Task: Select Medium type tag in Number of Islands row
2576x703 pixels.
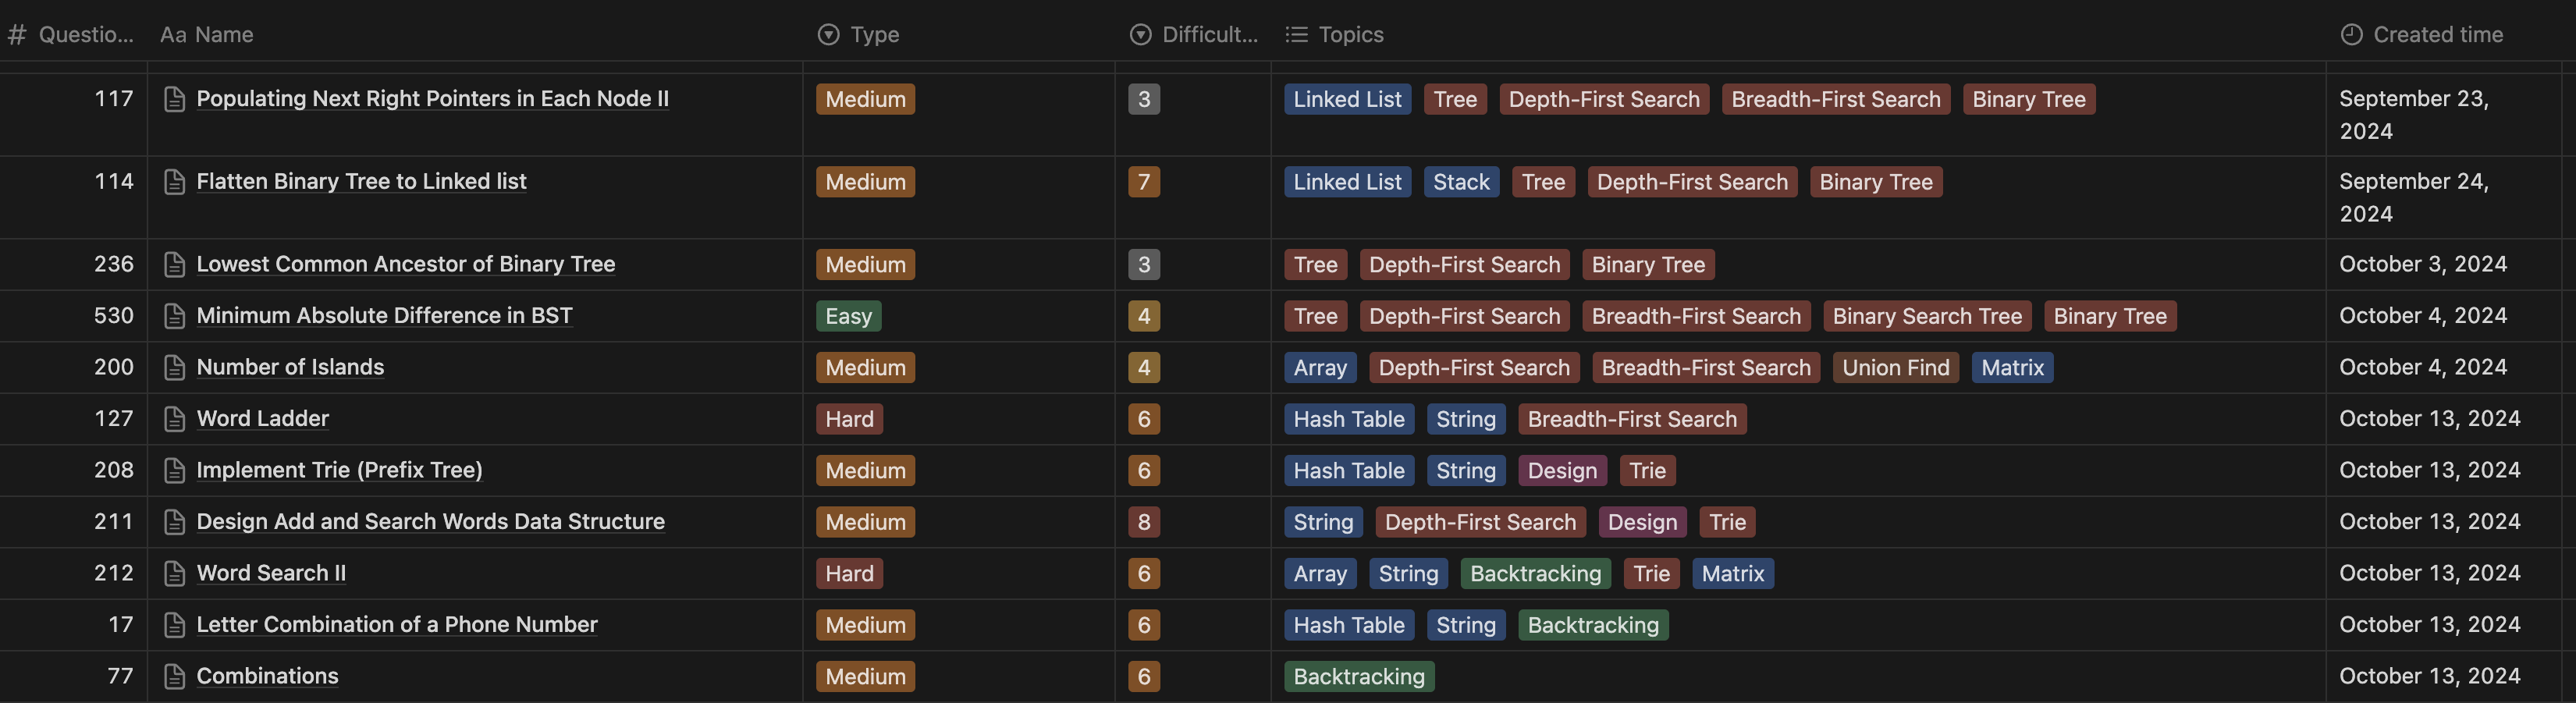Action: click(865, 368)
